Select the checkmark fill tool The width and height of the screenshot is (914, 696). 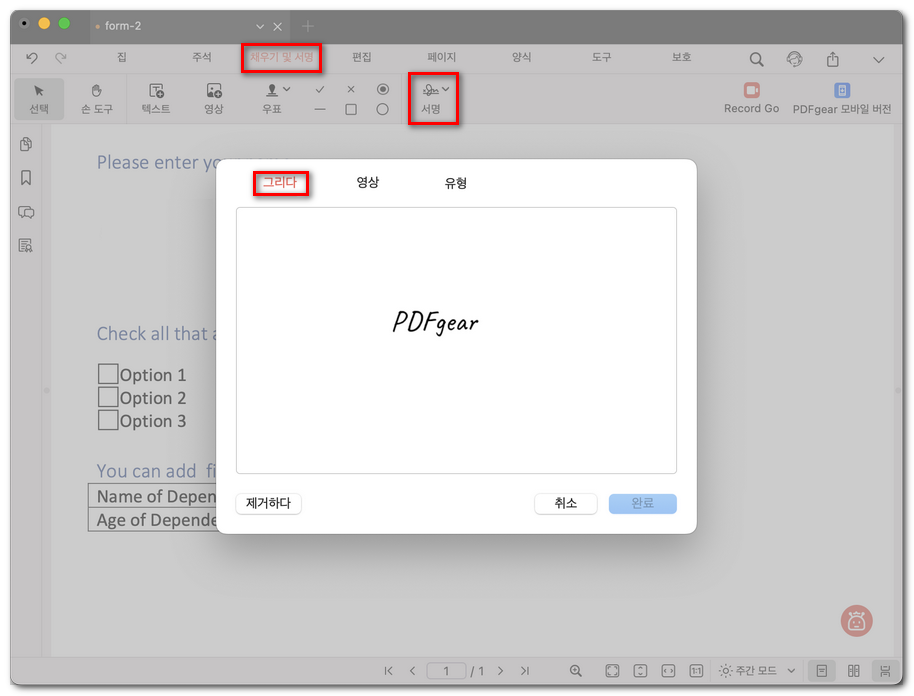[319, 89]
